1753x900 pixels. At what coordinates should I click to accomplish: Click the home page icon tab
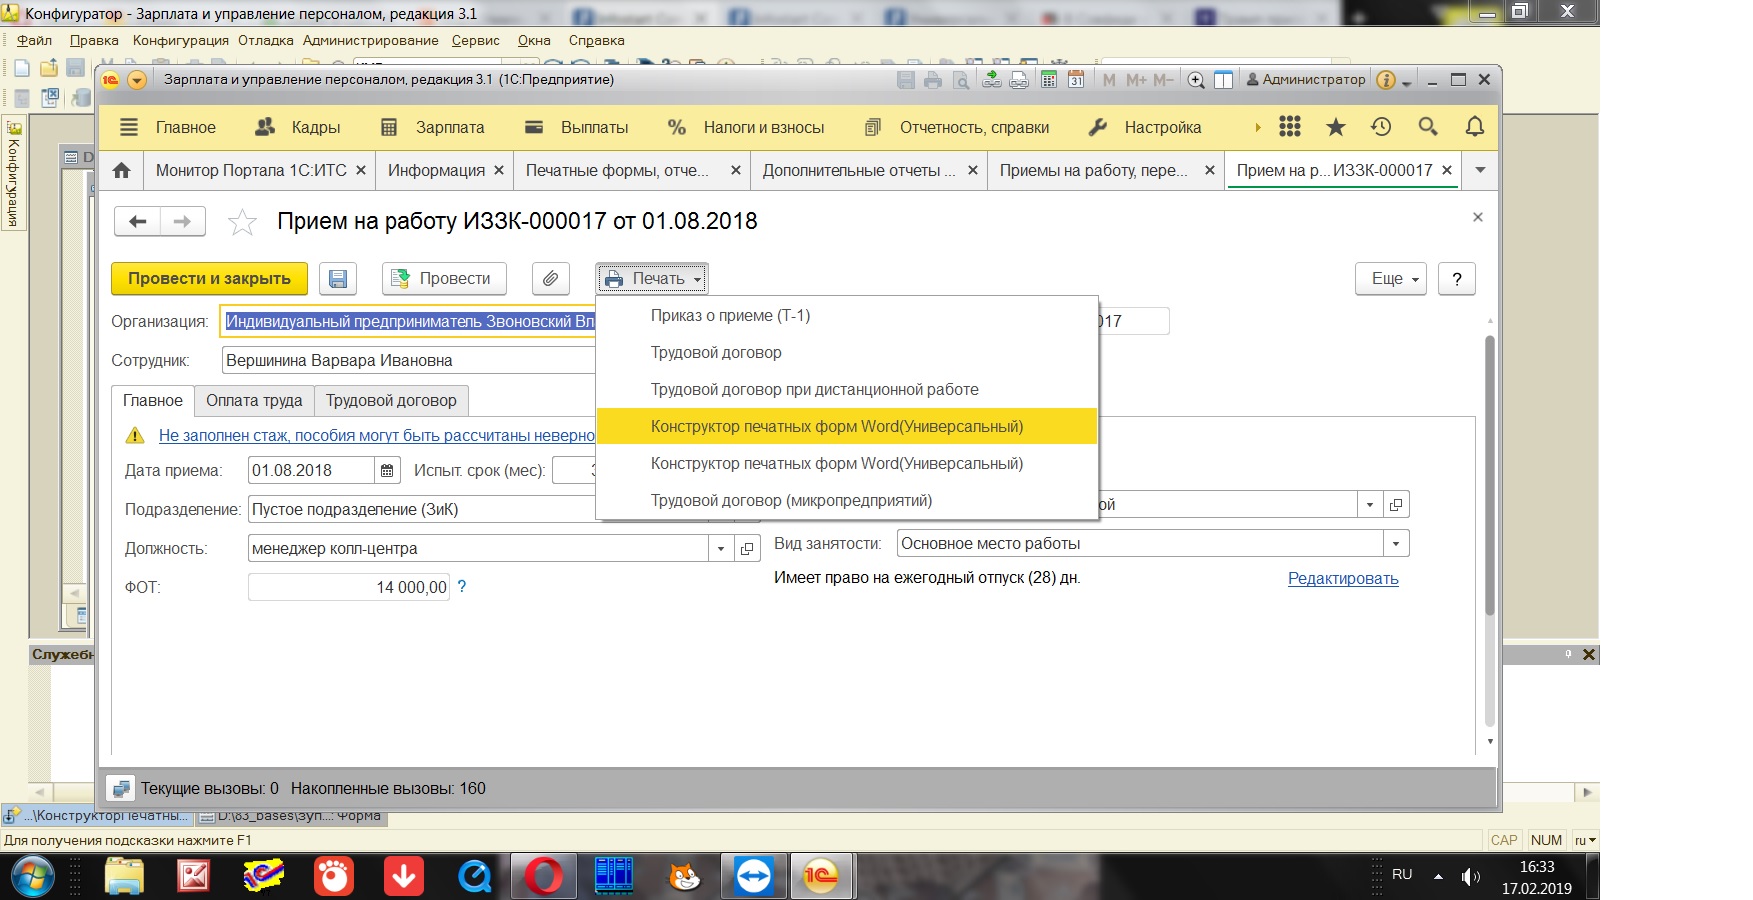[x=122, y=171]
